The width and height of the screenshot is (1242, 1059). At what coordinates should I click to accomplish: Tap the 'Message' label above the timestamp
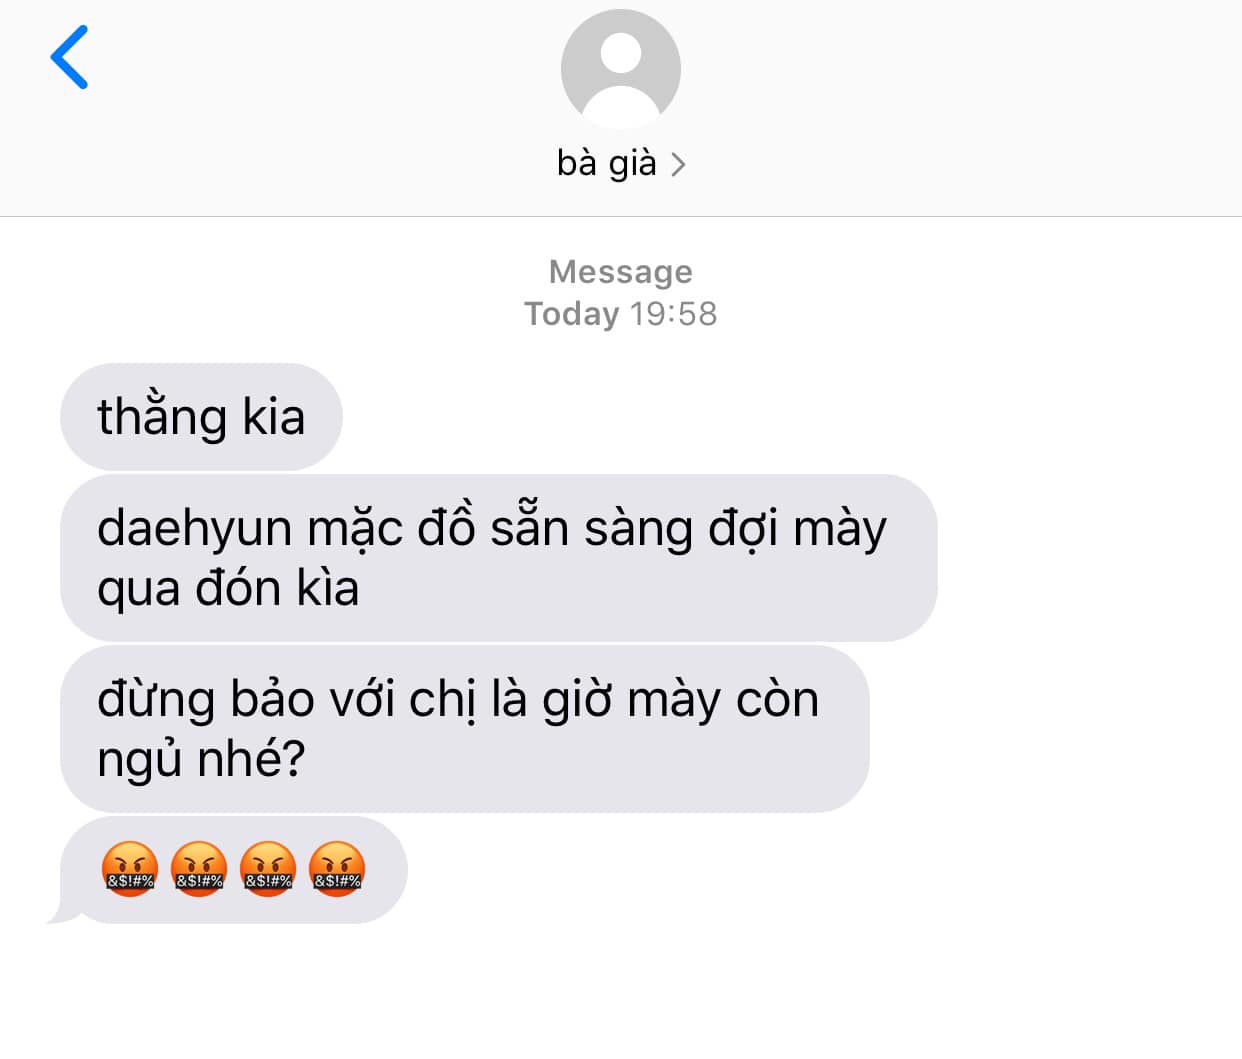point(621,272)
